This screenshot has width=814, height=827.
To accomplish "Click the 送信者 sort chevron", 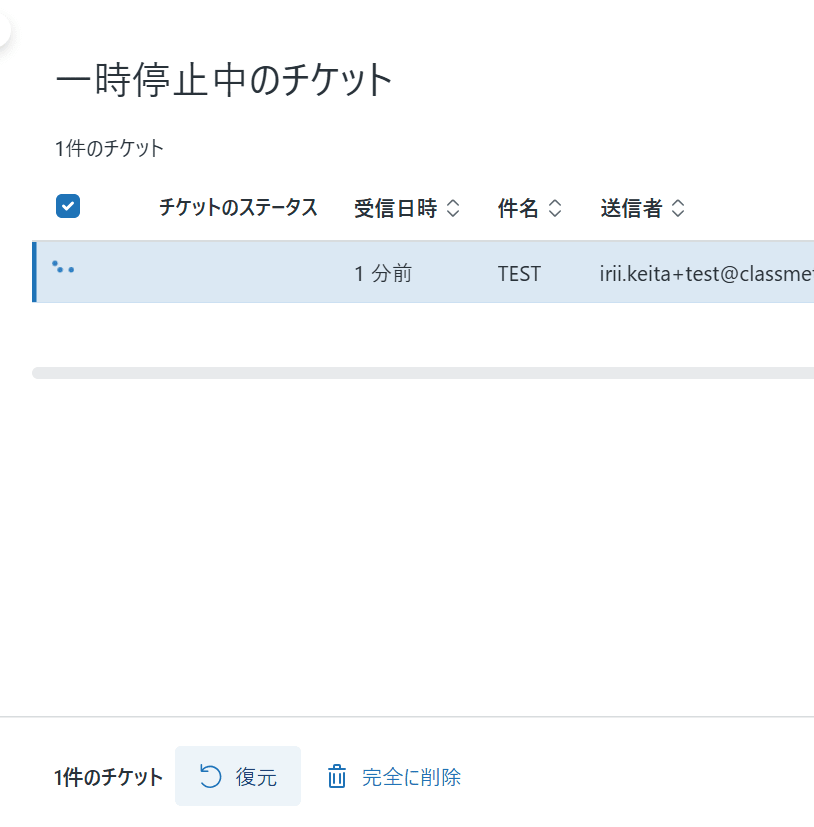I will [x=678, y=209].
